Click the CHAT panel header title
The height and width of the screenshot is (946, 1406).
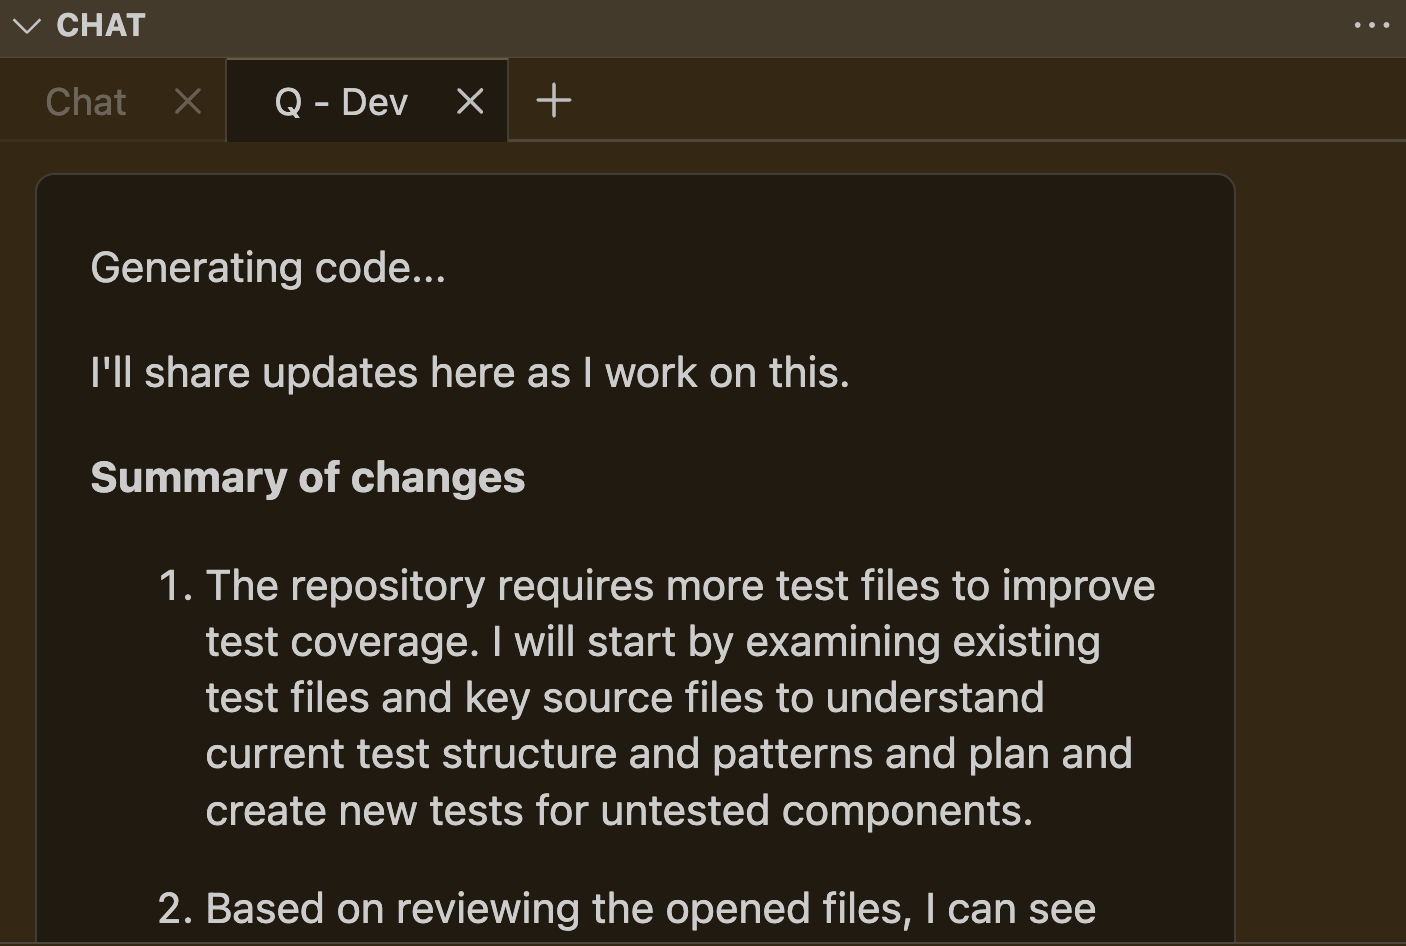tap(101, 24)
